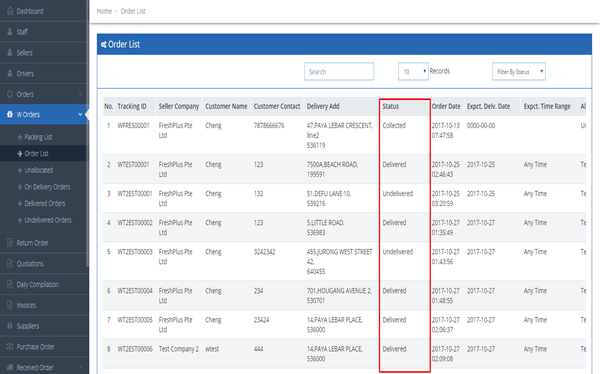Click Order List breadcrumb link
The height and width of the screenshot is (374, 600).
[x=133, y=11]
